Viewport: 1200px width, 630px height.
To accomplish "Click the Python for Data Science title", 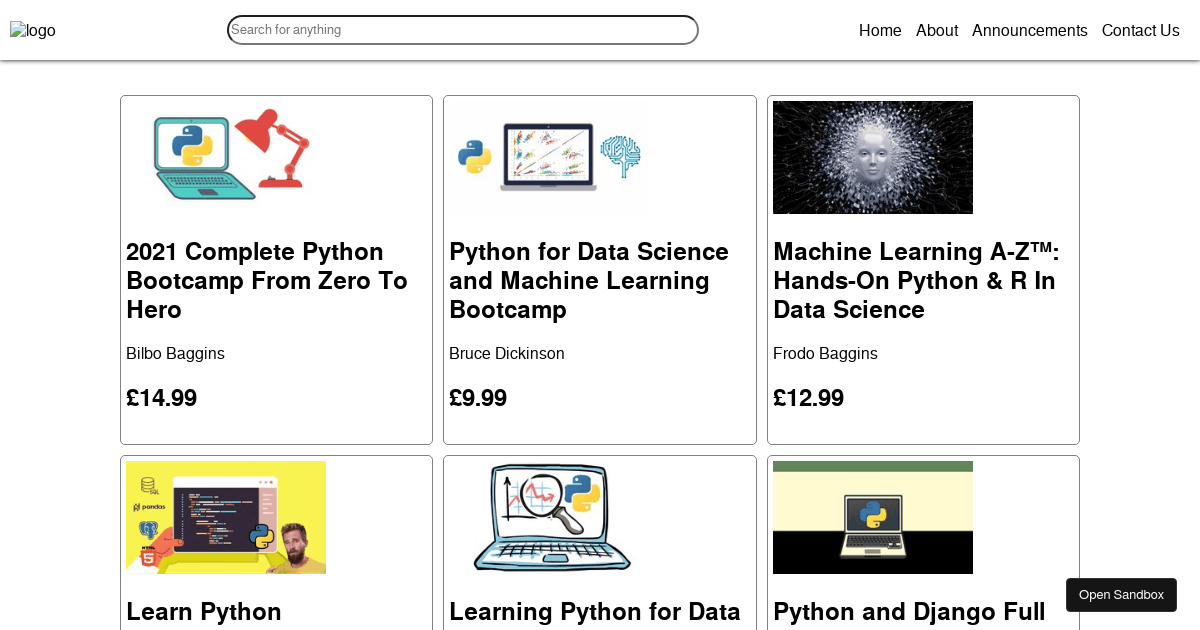I will [588, 281].
